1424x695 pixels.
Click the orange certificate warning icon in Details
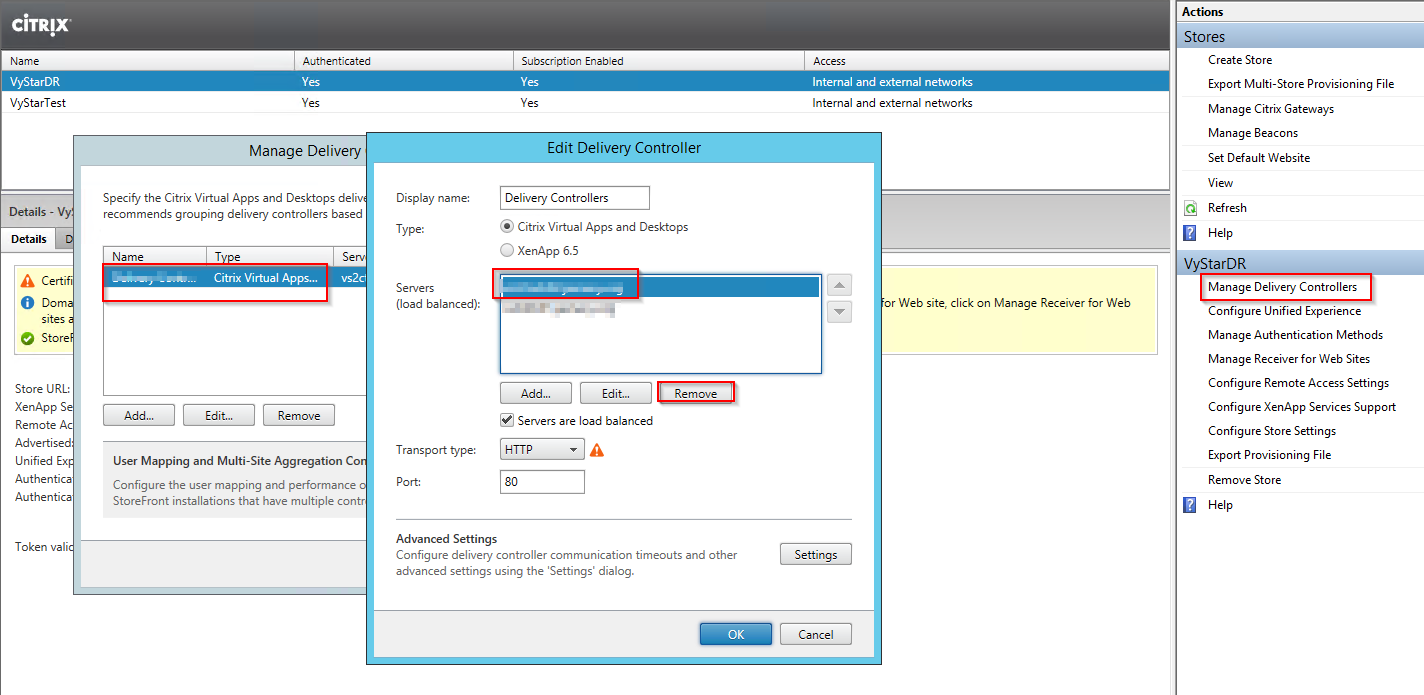coord(28,282)
